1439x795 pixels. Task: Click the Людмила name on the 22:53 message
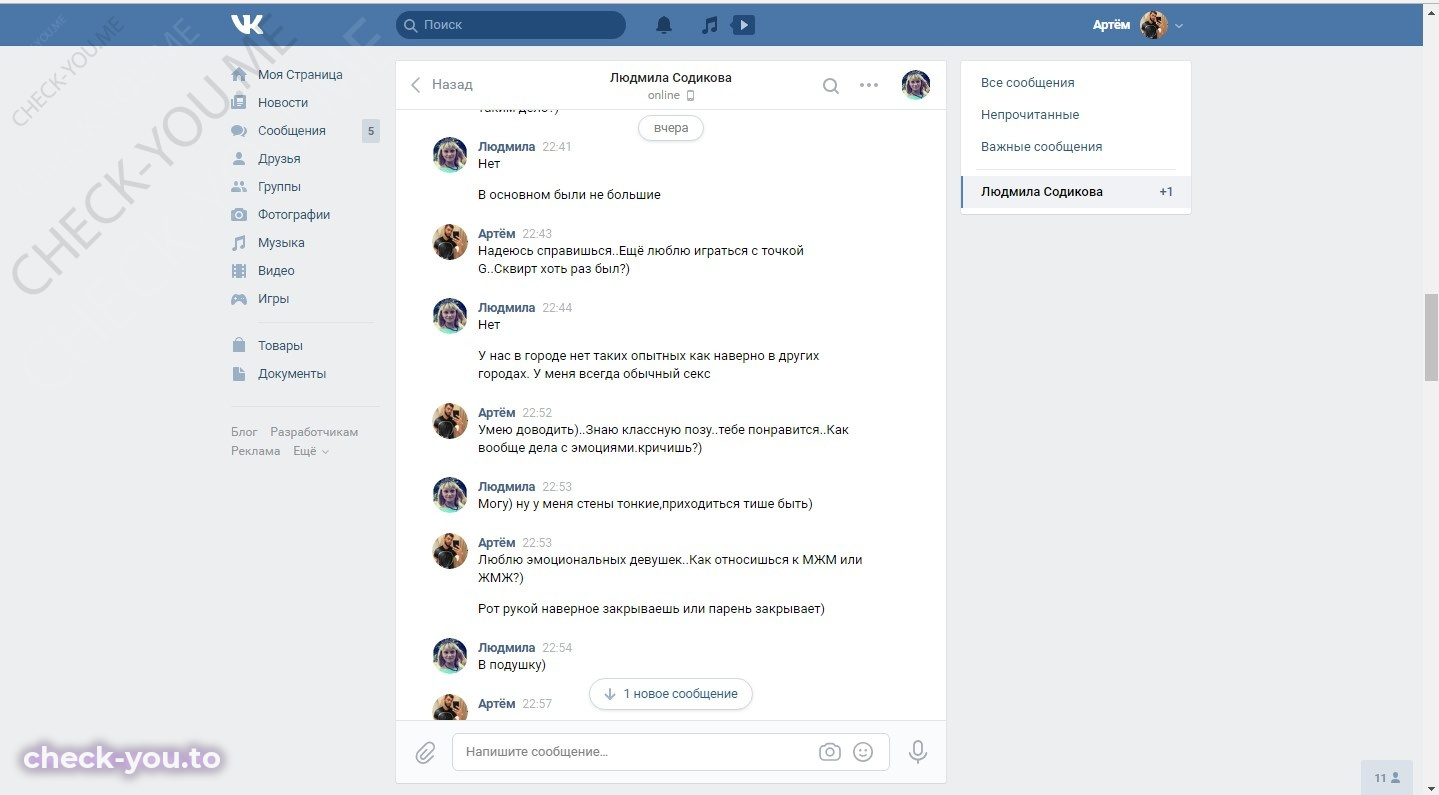tap(506, 487)
